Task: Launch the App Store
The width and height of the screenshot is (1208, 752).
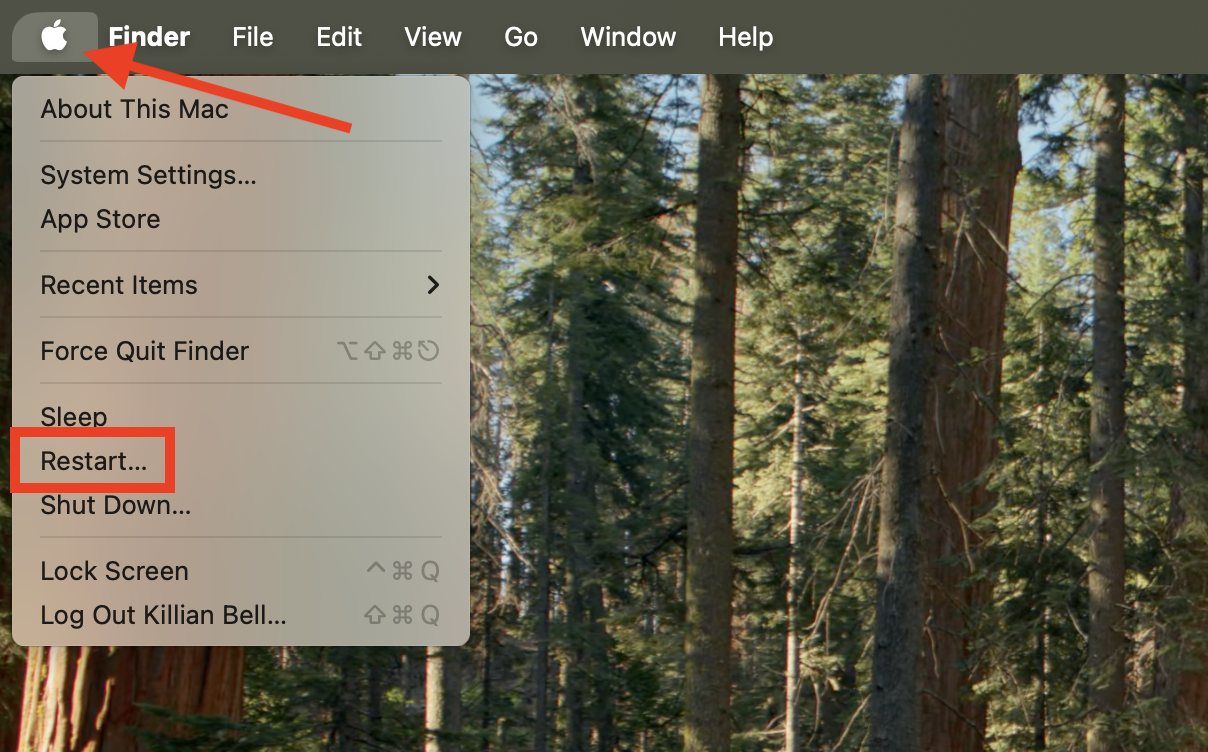Action: (x=100, y=219)
